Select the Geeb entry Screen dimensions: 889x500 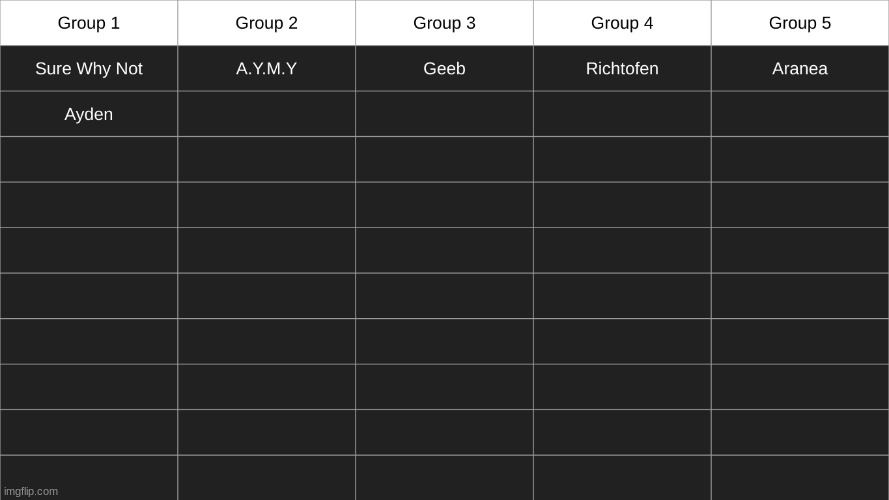click(444, 69)
